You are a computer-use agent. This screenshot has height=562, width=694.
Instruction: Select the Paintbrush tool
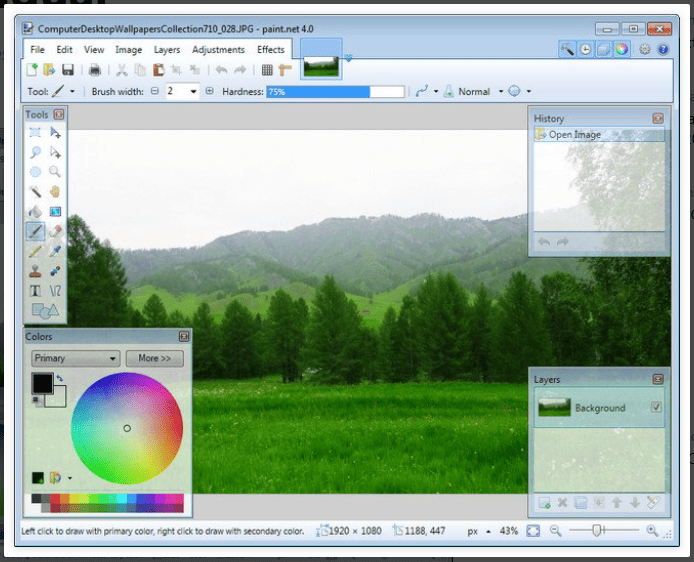pos(35,231)
